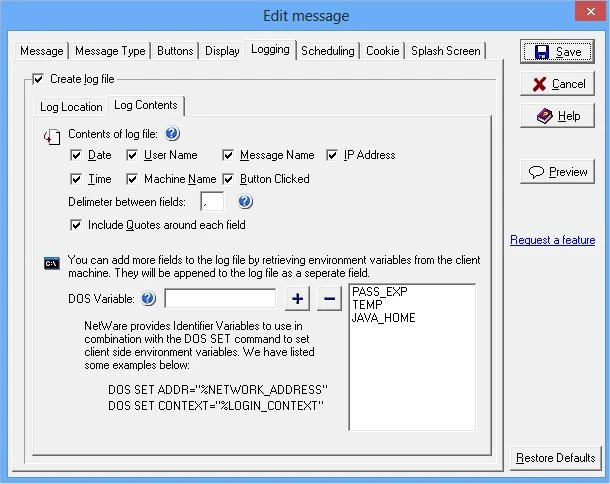The width and height of the screenshot is (610, 484).
Task: Close the Edit message dialog window
Action: tap(584, 15)
